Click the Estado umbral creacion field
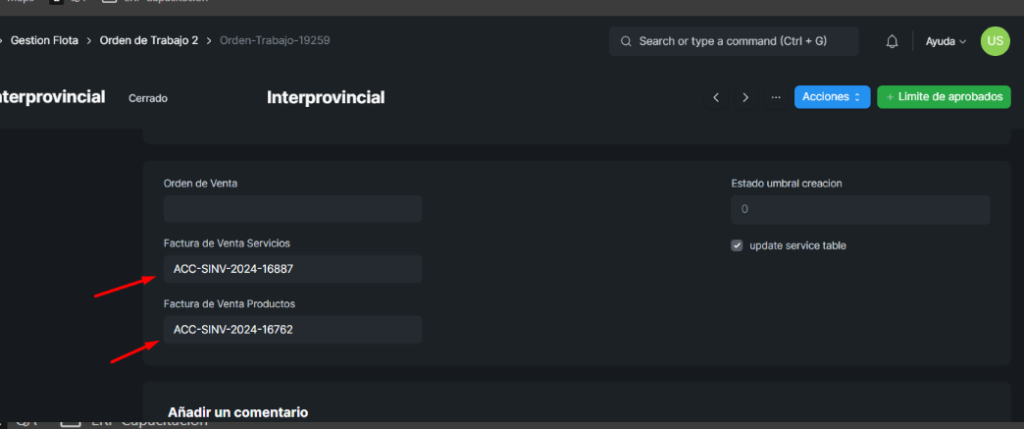 pyautogui.click(x=861, y=210)
